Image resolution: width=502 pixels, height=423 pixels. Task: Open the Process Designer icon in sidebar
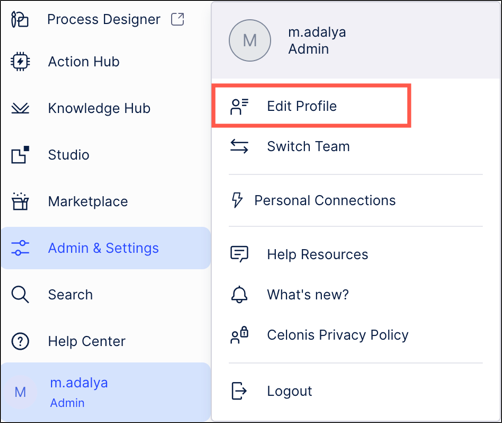[x=20, y=19]
